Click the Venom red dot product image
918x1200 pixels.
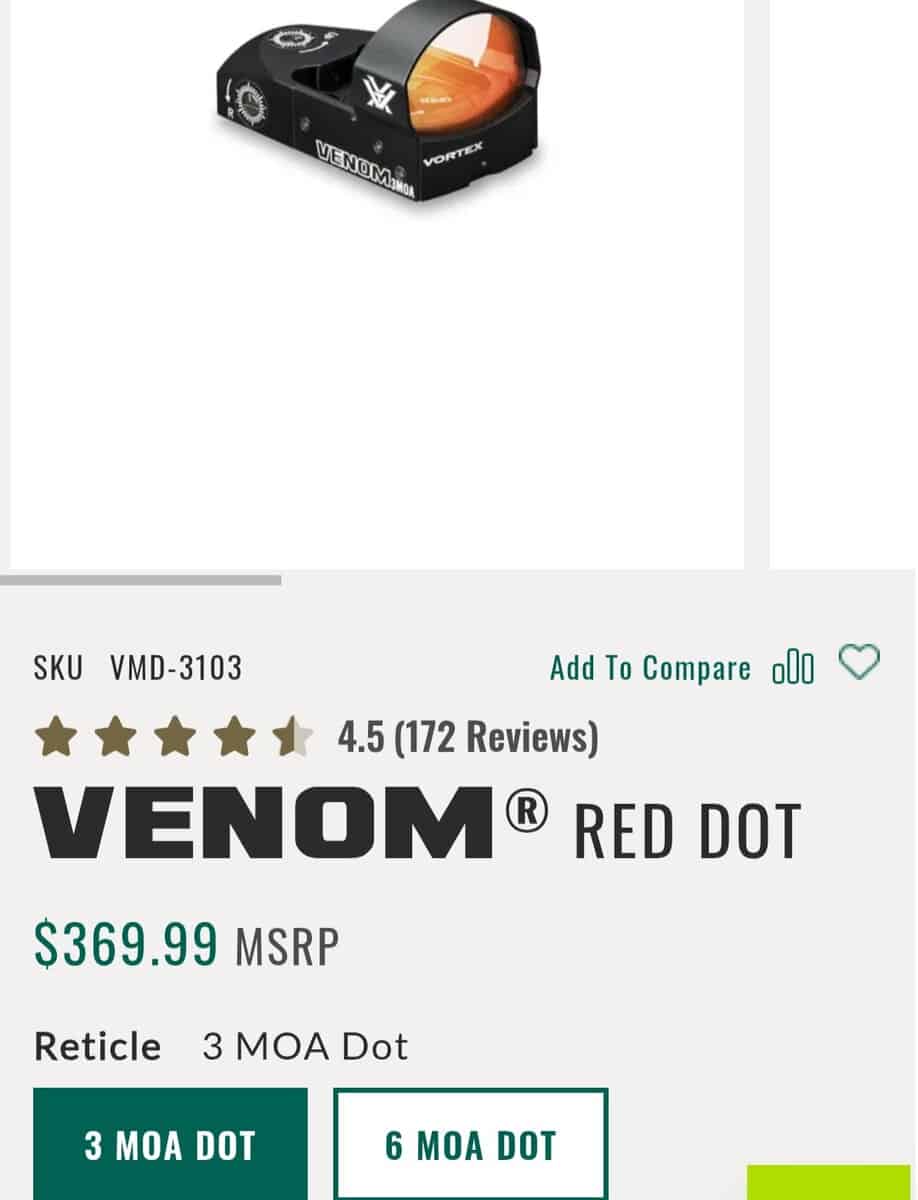pos(378,110)
